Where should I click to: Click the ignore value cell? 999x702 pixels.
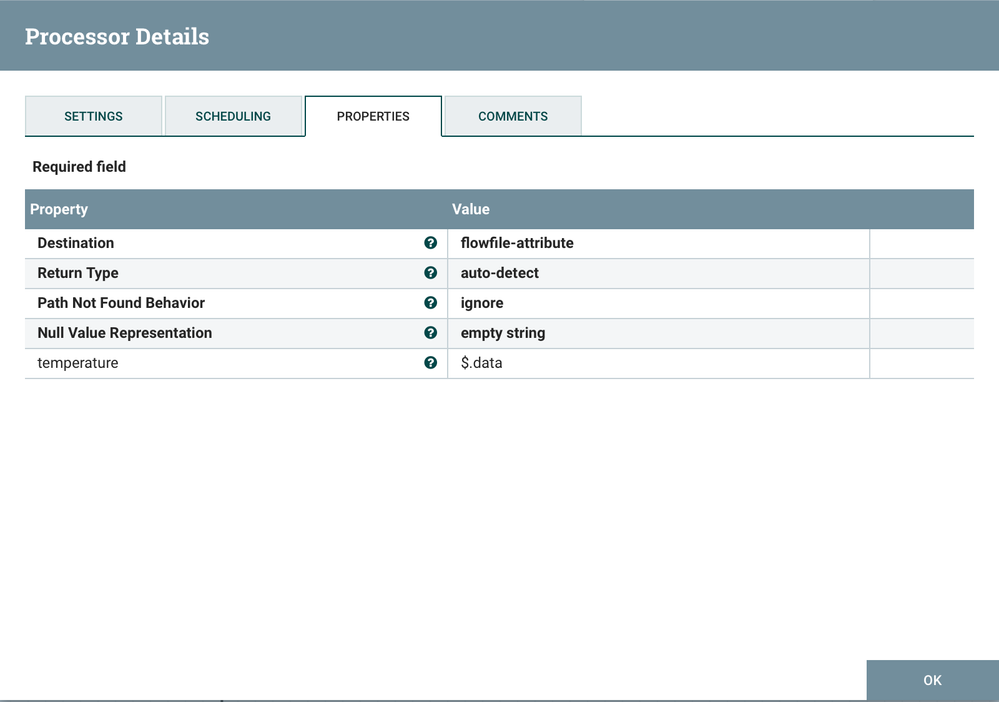[659, 303]
